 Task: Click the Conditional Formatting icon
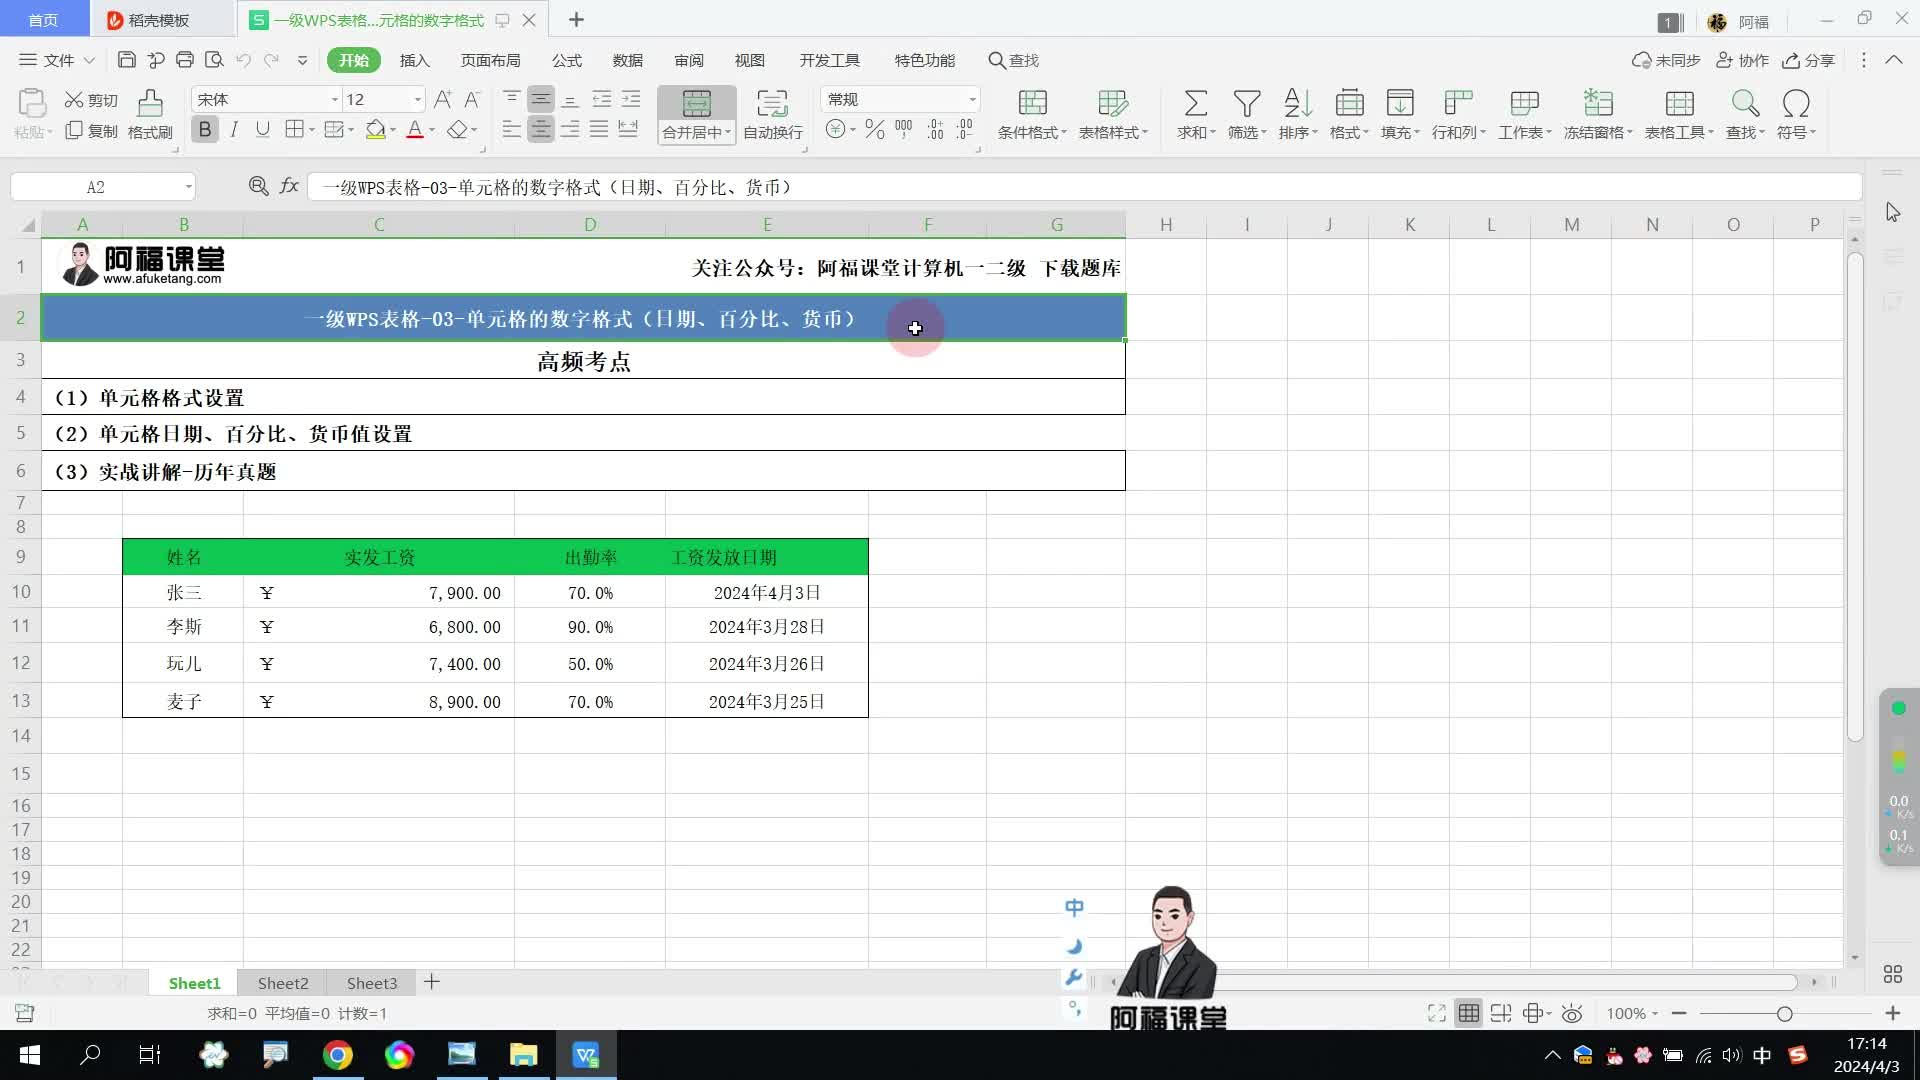click(x=1032, y=104)
